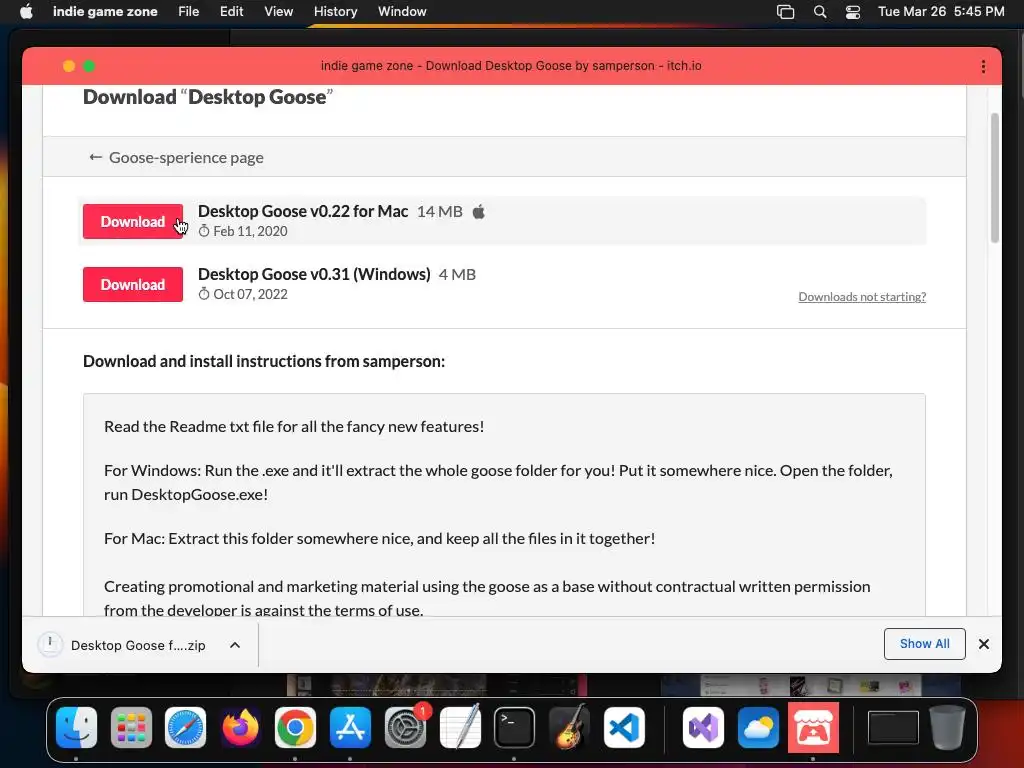Viewport: 1024px width, 768px height.
Task: Open Trash from the dock
Action: point(947,727)
